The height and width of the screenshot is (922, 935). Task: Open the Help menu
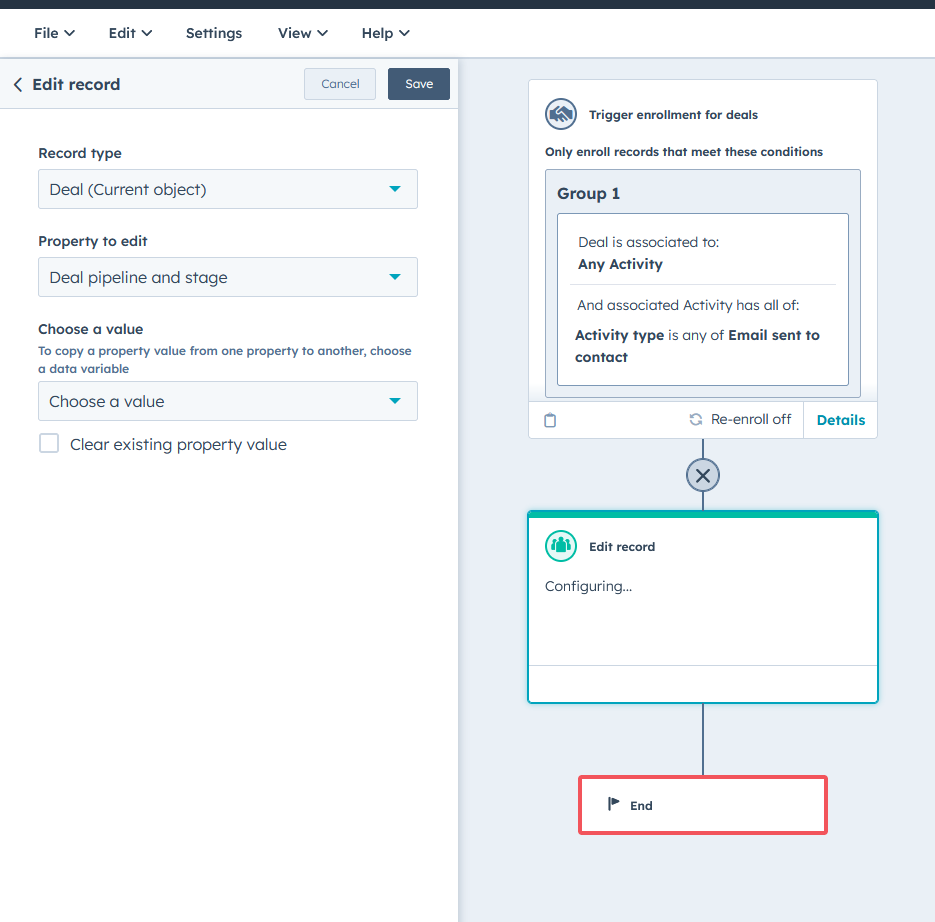[x=385, y=33]
